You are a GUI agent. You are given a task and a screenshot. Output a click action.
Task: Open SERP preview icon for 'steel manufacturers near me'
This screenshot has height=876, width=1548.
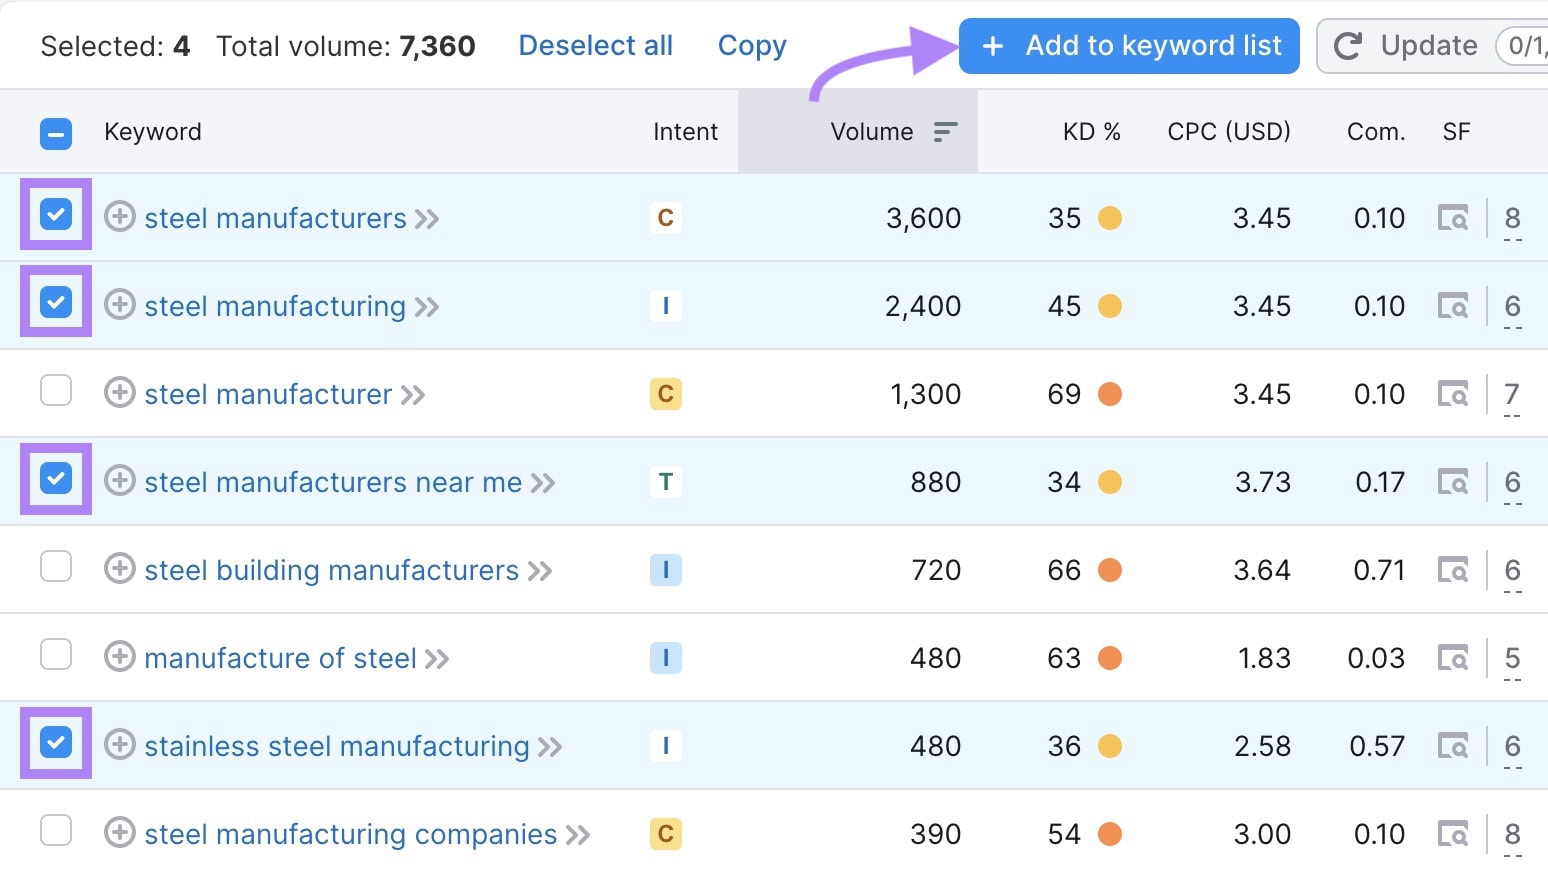[x=1453, y=482]
